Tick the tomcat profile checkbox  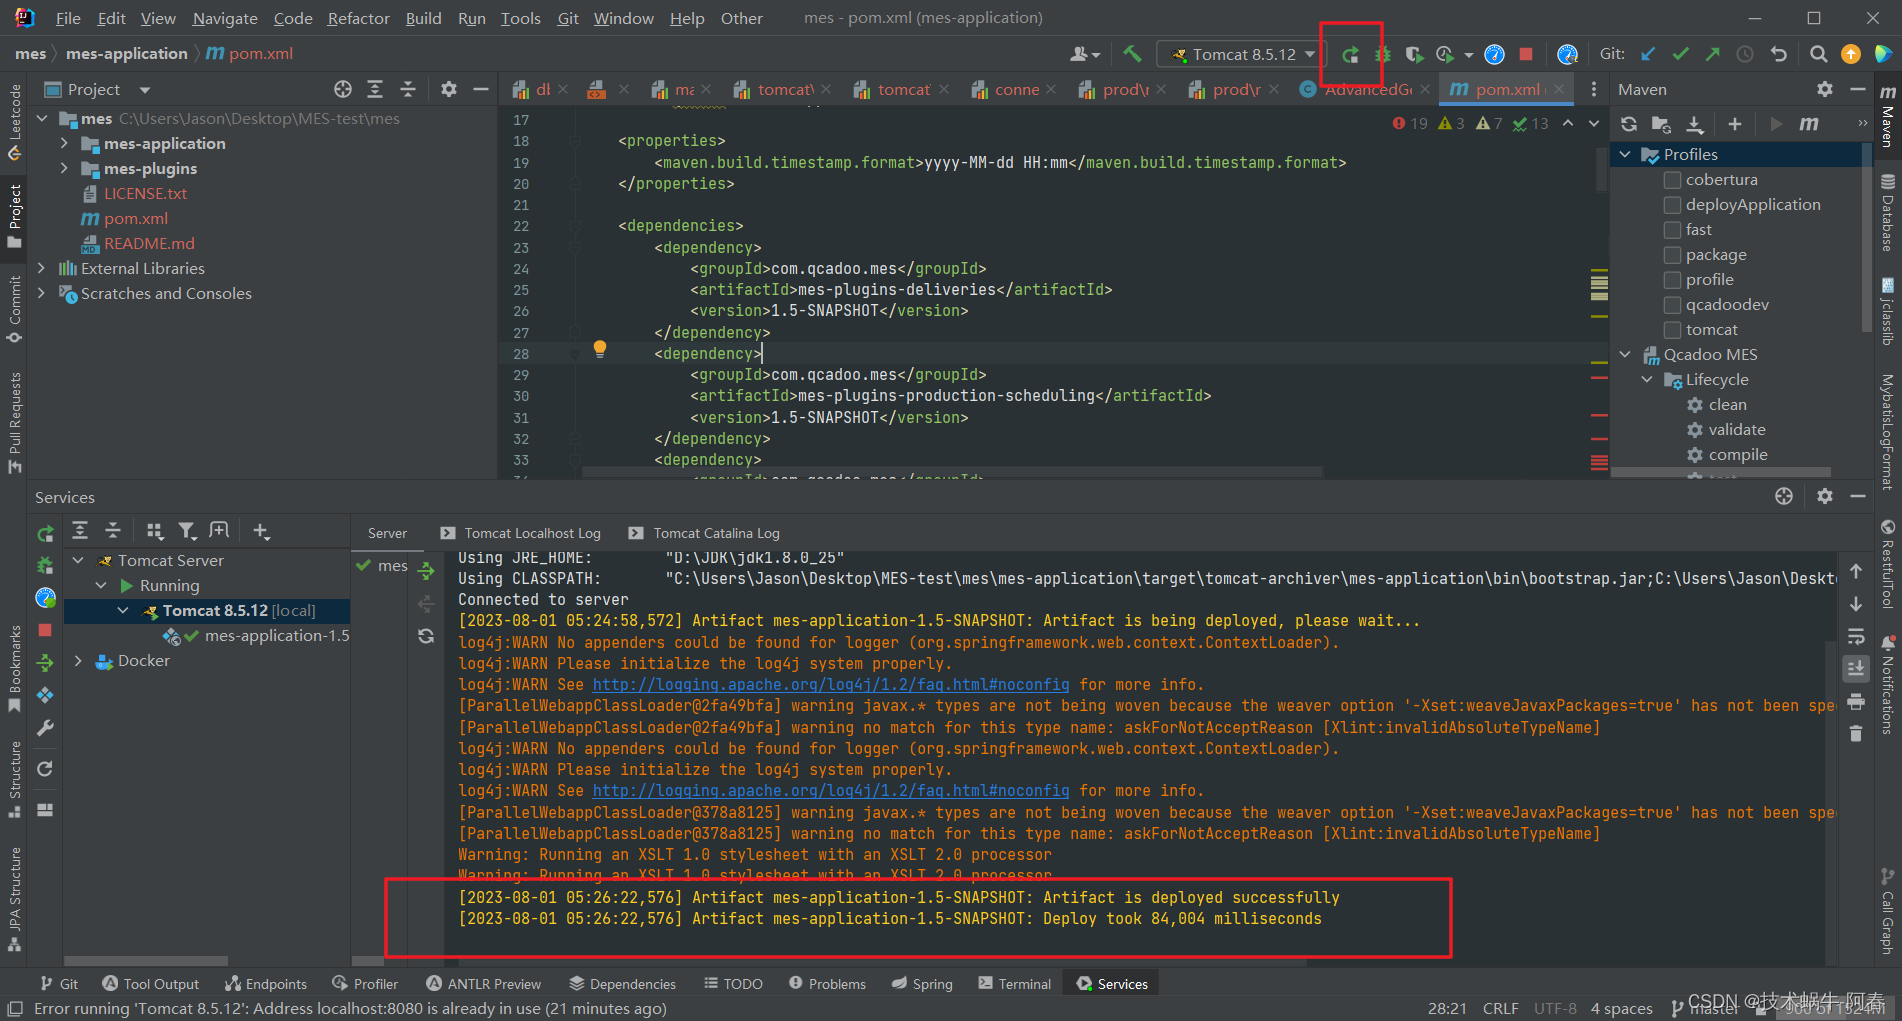coord(1672,330)
